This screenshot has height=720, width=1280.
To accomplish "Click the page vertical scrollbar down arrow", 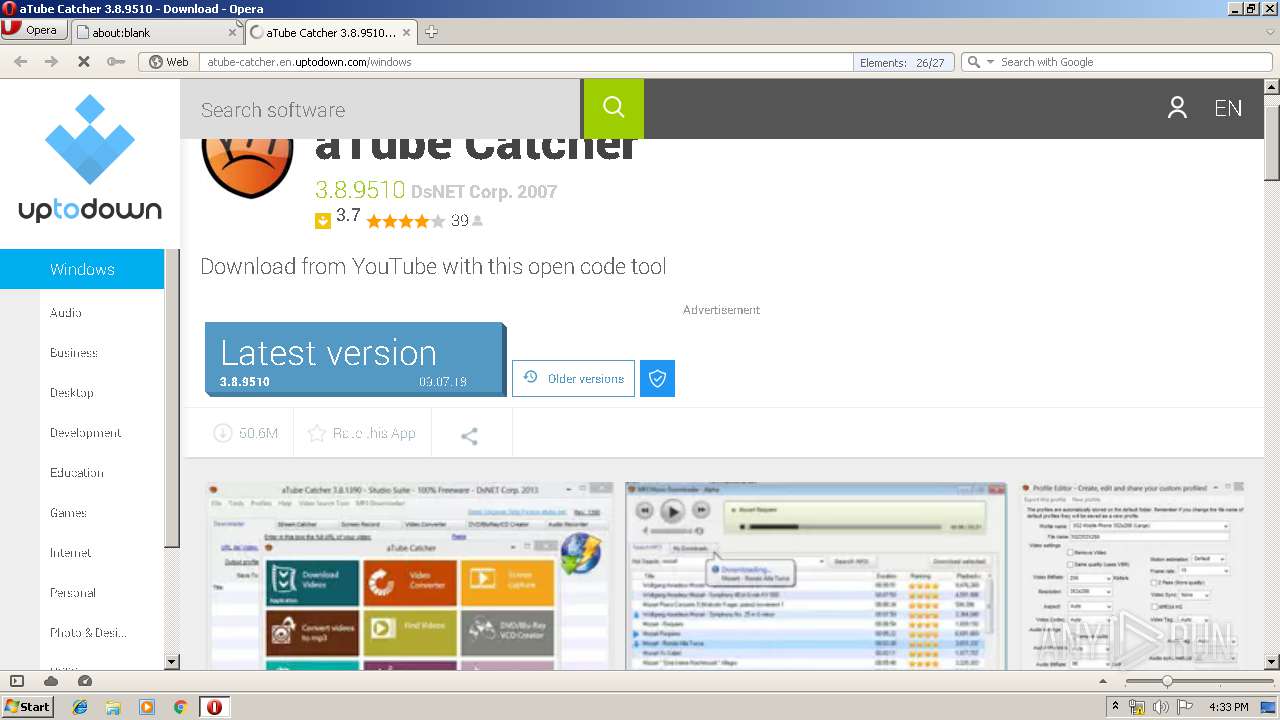I will [1272, 661].
